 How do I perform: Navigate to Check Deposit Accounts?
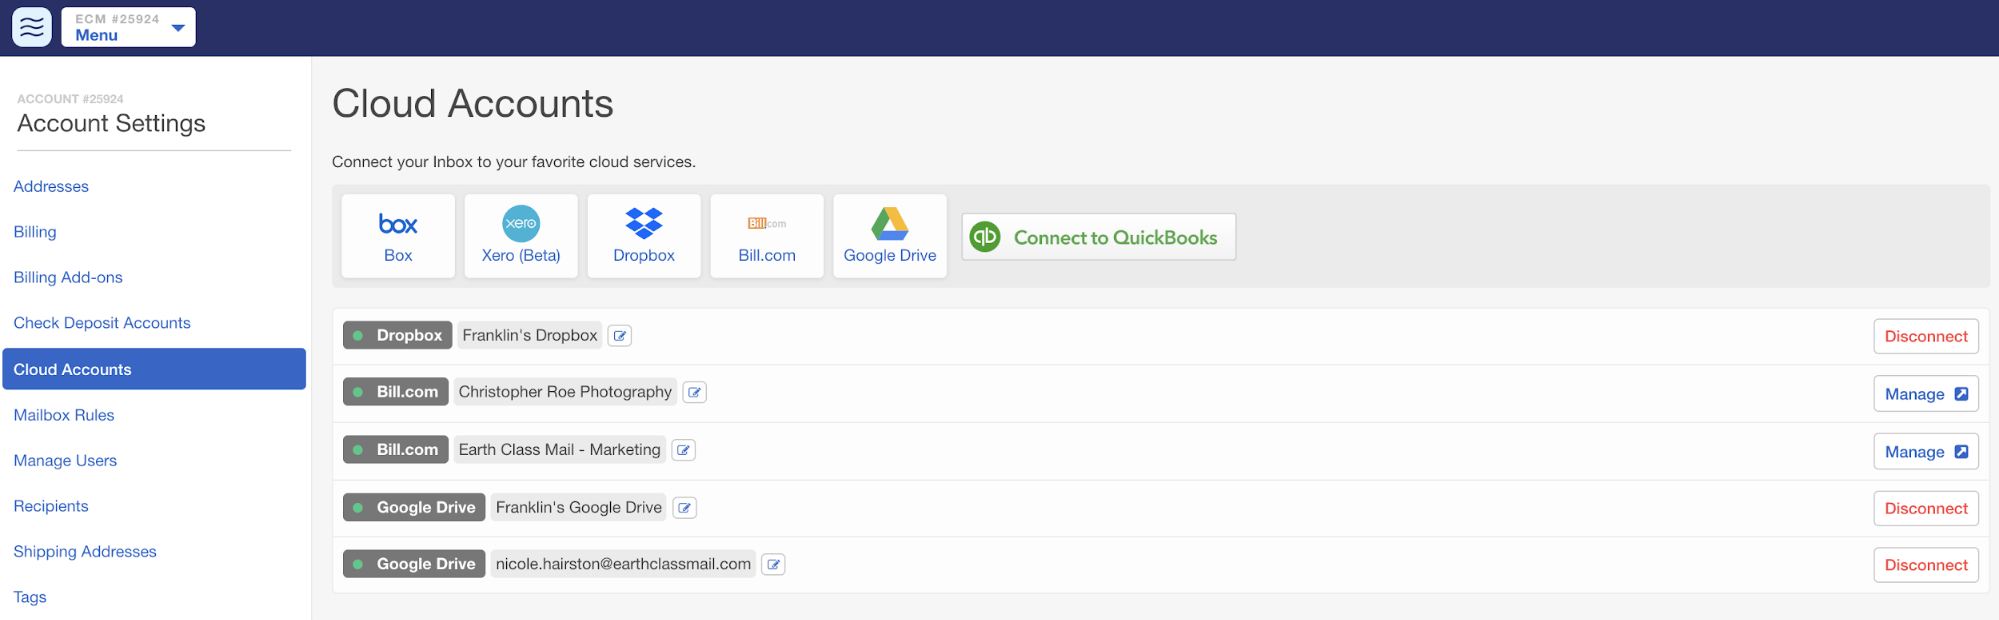pyautogui.click(x=102, y=323)
